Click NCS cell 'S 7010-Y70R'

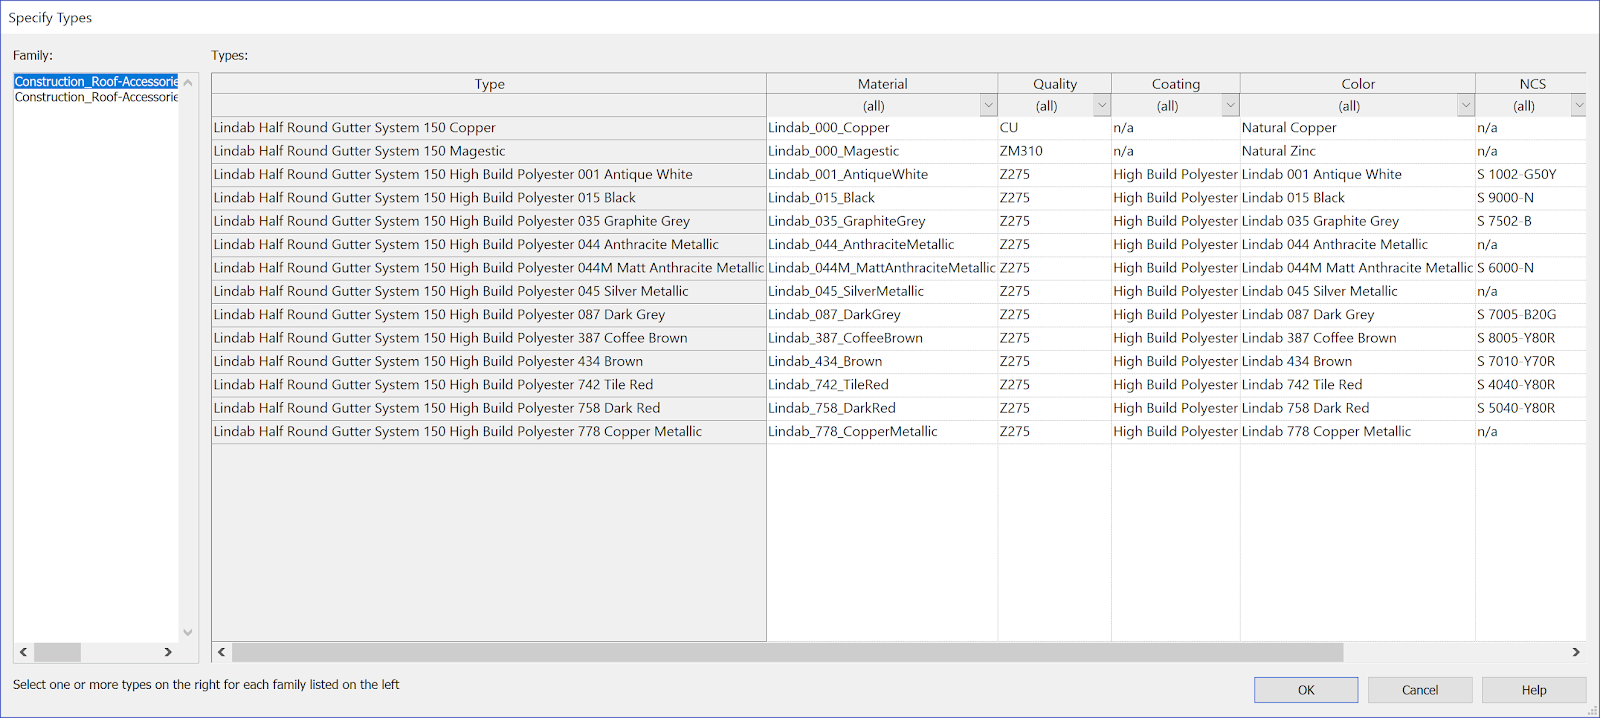pyautogui.click(x=1531, y=361)
